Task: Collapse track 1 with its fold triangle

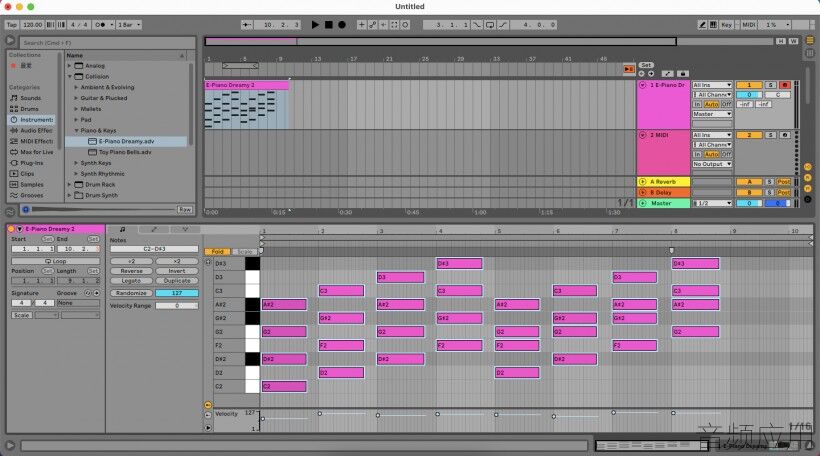Action: click(643, 85)
